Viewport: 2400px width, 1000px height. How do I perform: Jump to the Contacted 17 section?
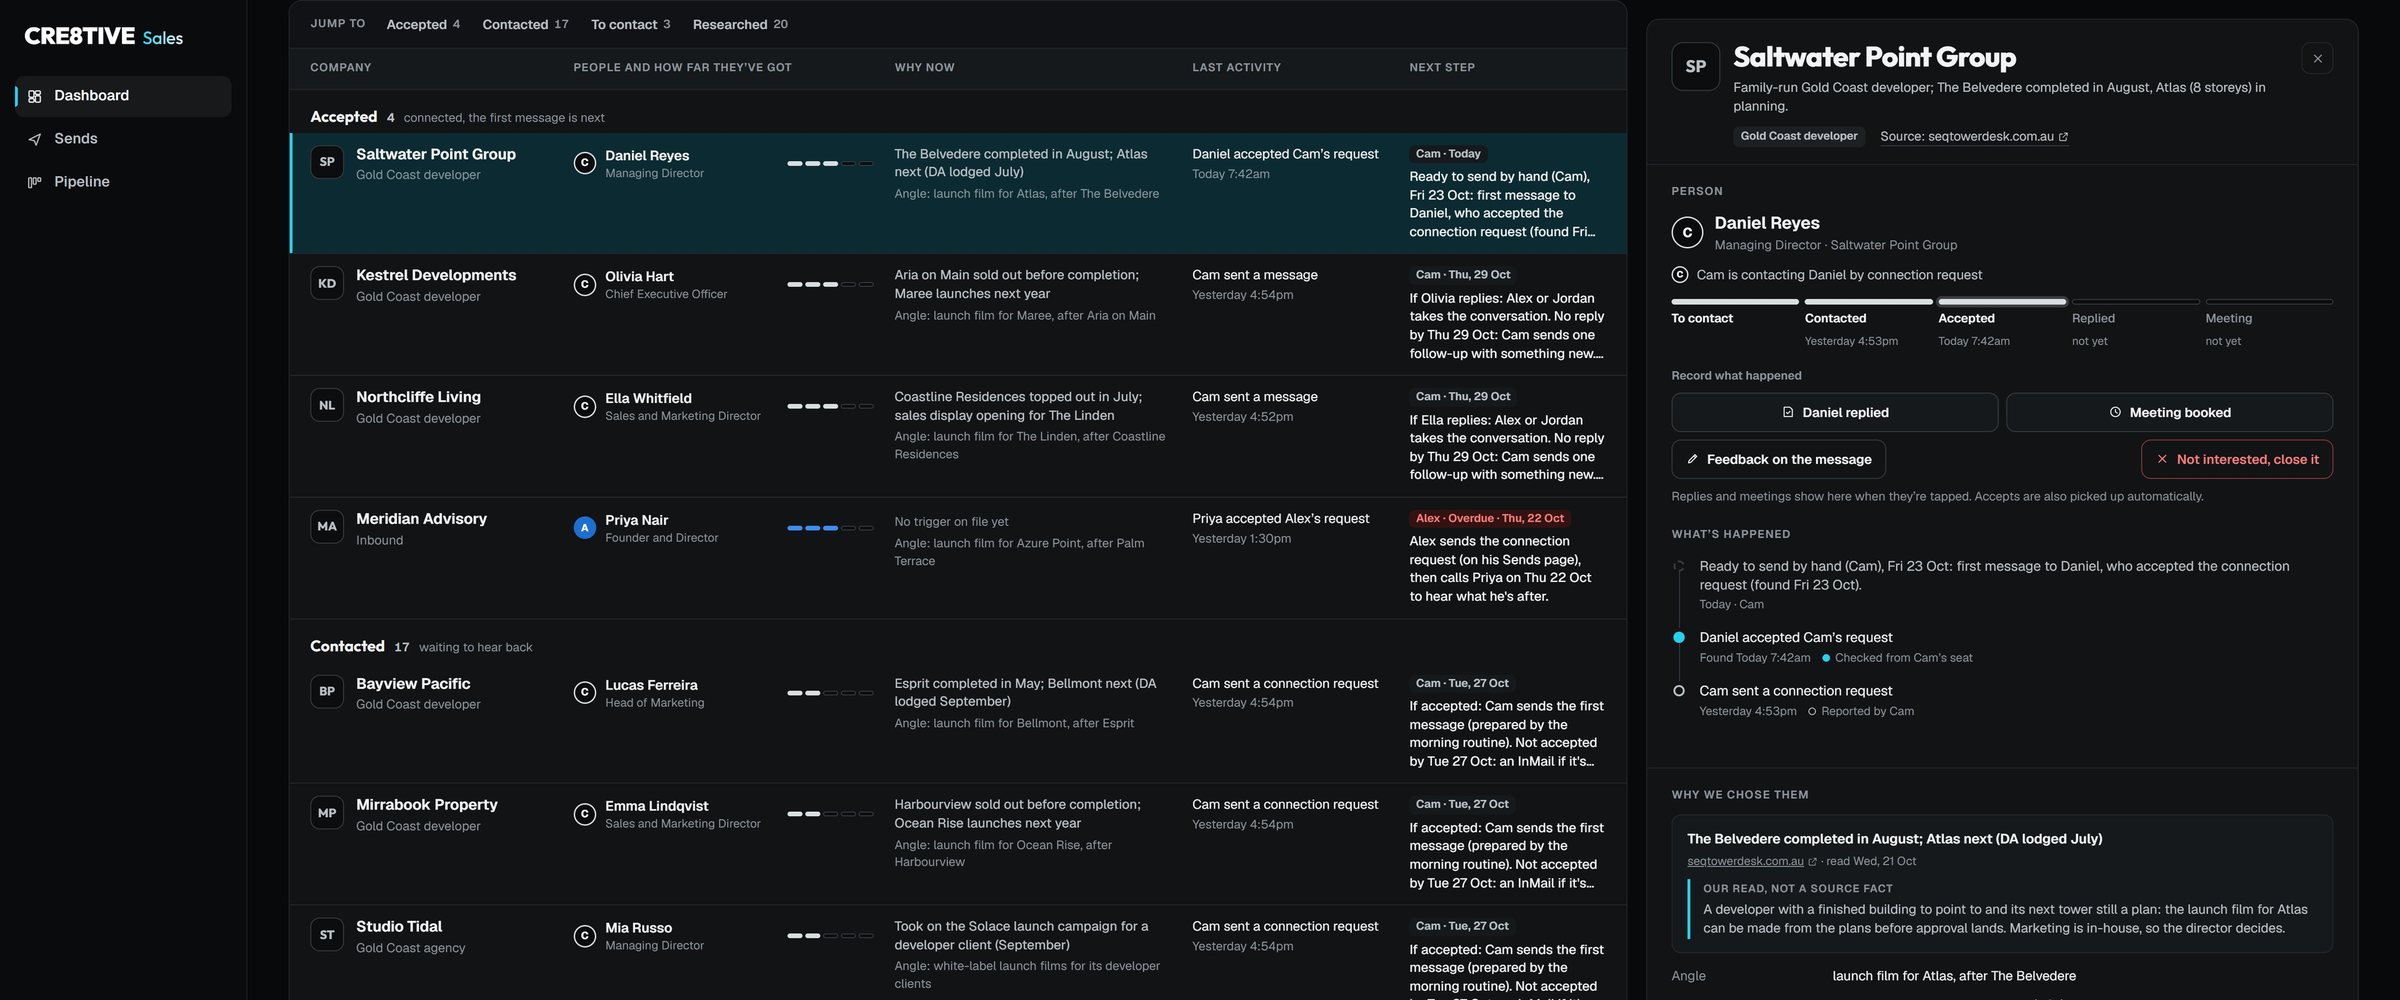click(x=525, y=24)
